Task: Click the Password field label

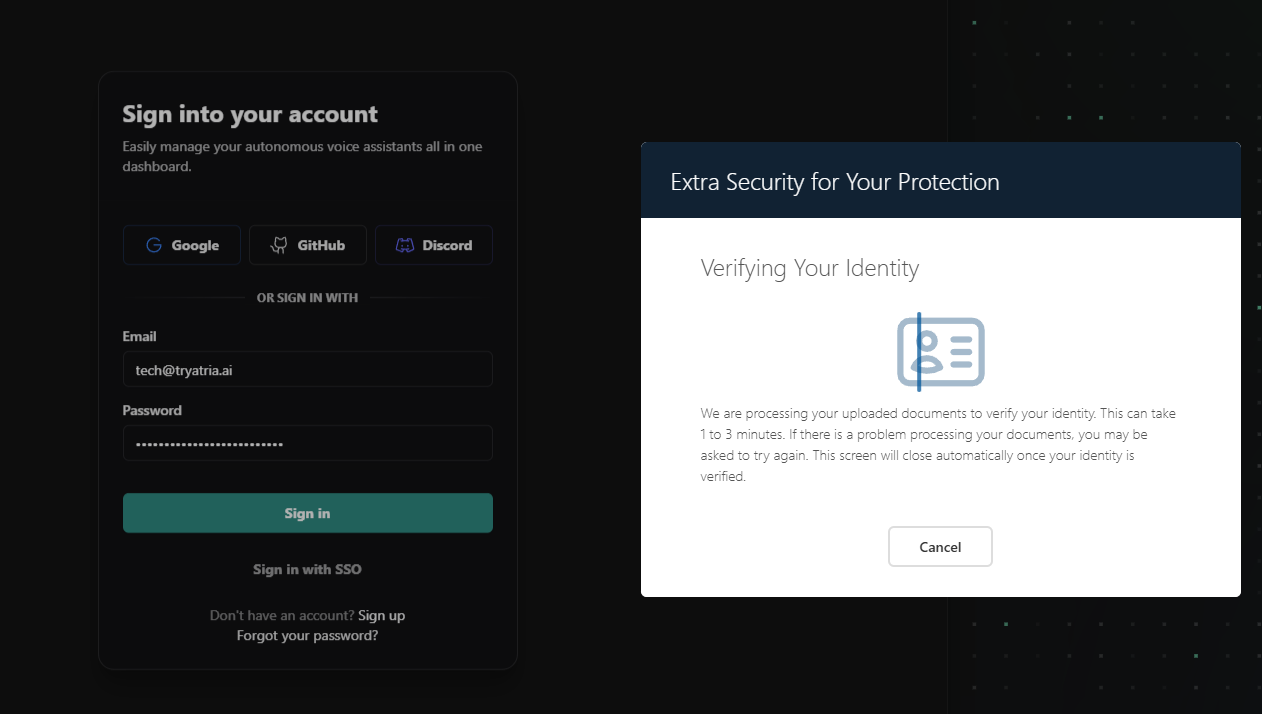Action: tap(152, 410)
